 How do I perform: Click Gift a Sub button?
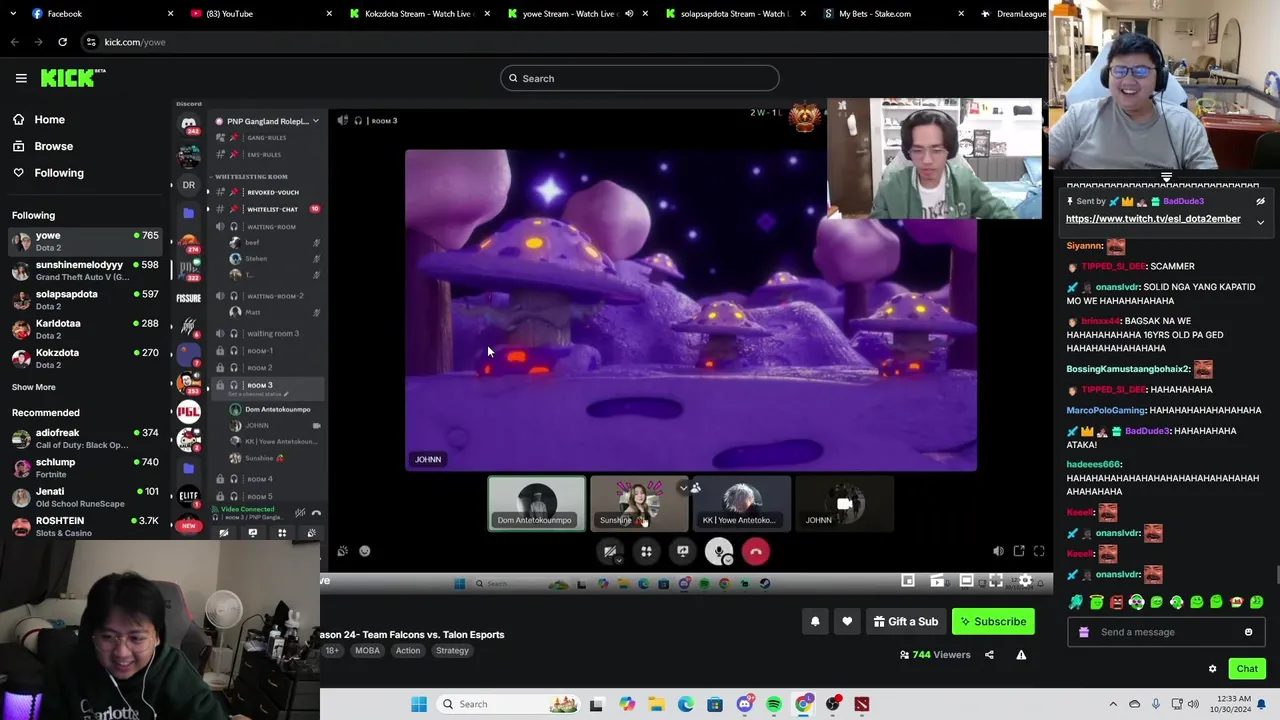pyautogui.click(x=906, y=621)
